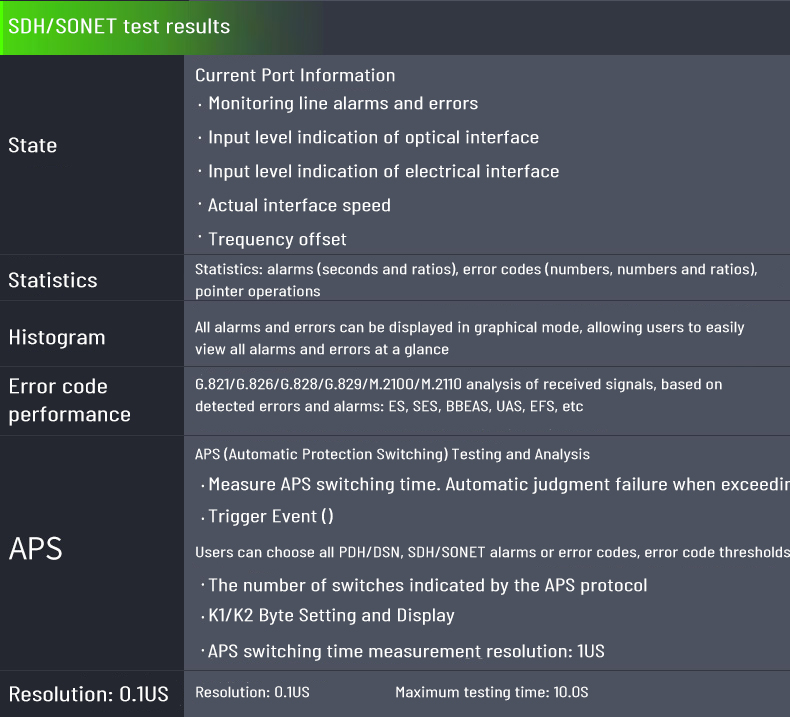Click the Maximum testing time: 10.0S text

pos(492,692)
